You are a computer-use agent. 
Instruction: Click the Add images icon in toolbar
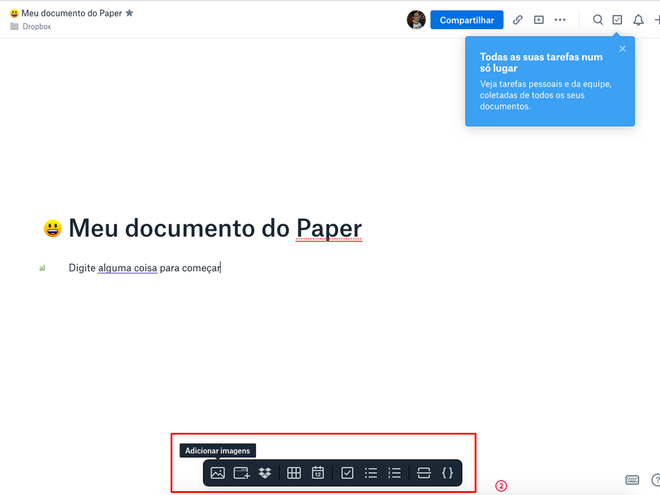[217, 473]
